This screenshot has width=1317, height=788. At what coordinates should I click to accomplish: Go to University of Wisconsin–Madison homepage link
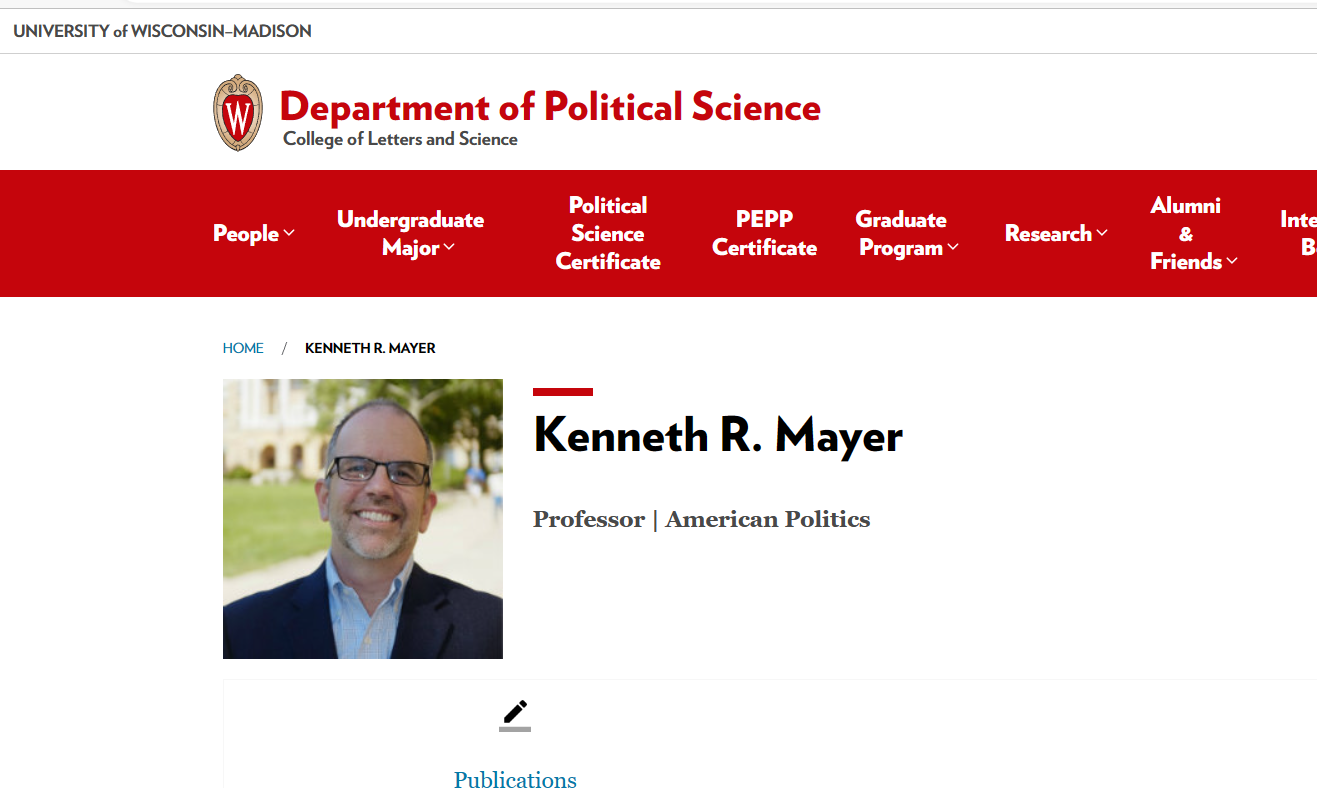(x=162, y=31)
